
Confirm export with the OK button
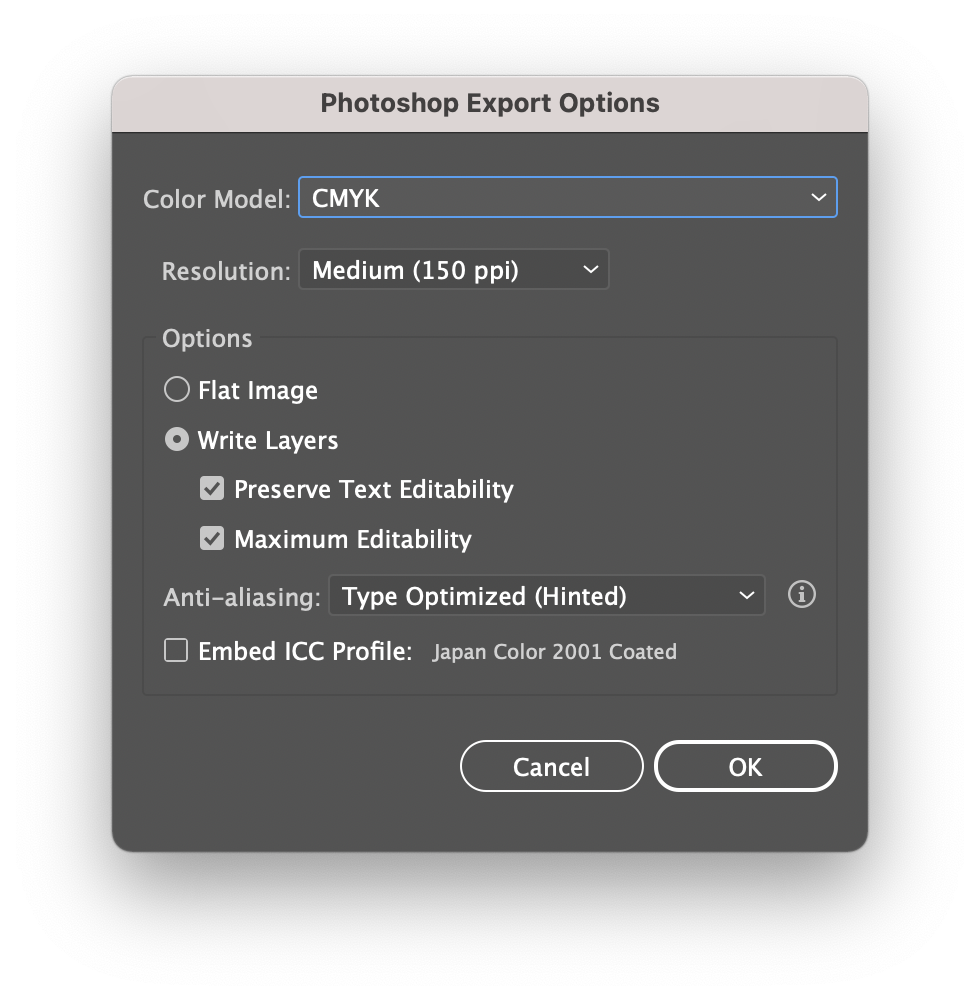745,766
